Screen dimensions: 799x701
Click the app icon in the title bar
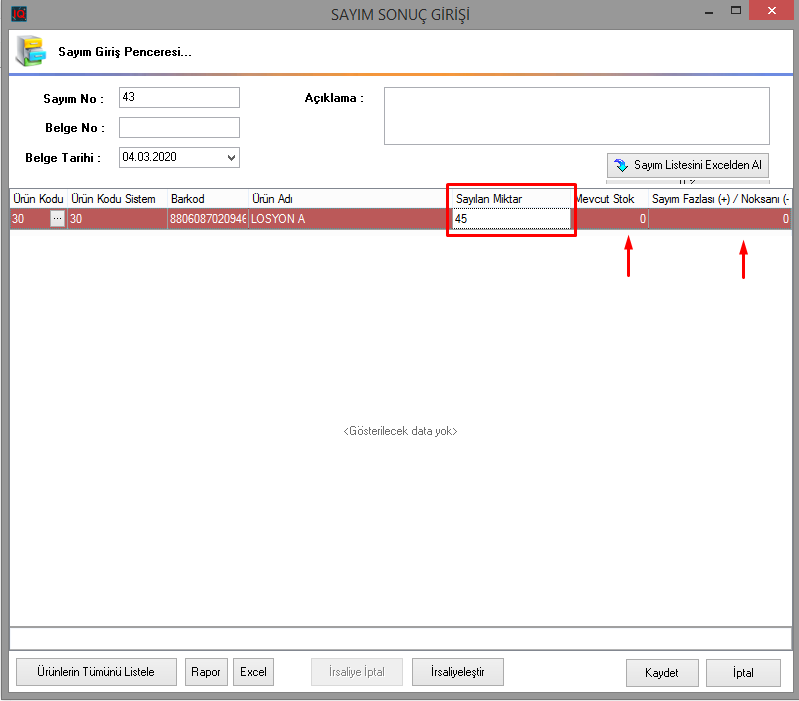[18, 14]
